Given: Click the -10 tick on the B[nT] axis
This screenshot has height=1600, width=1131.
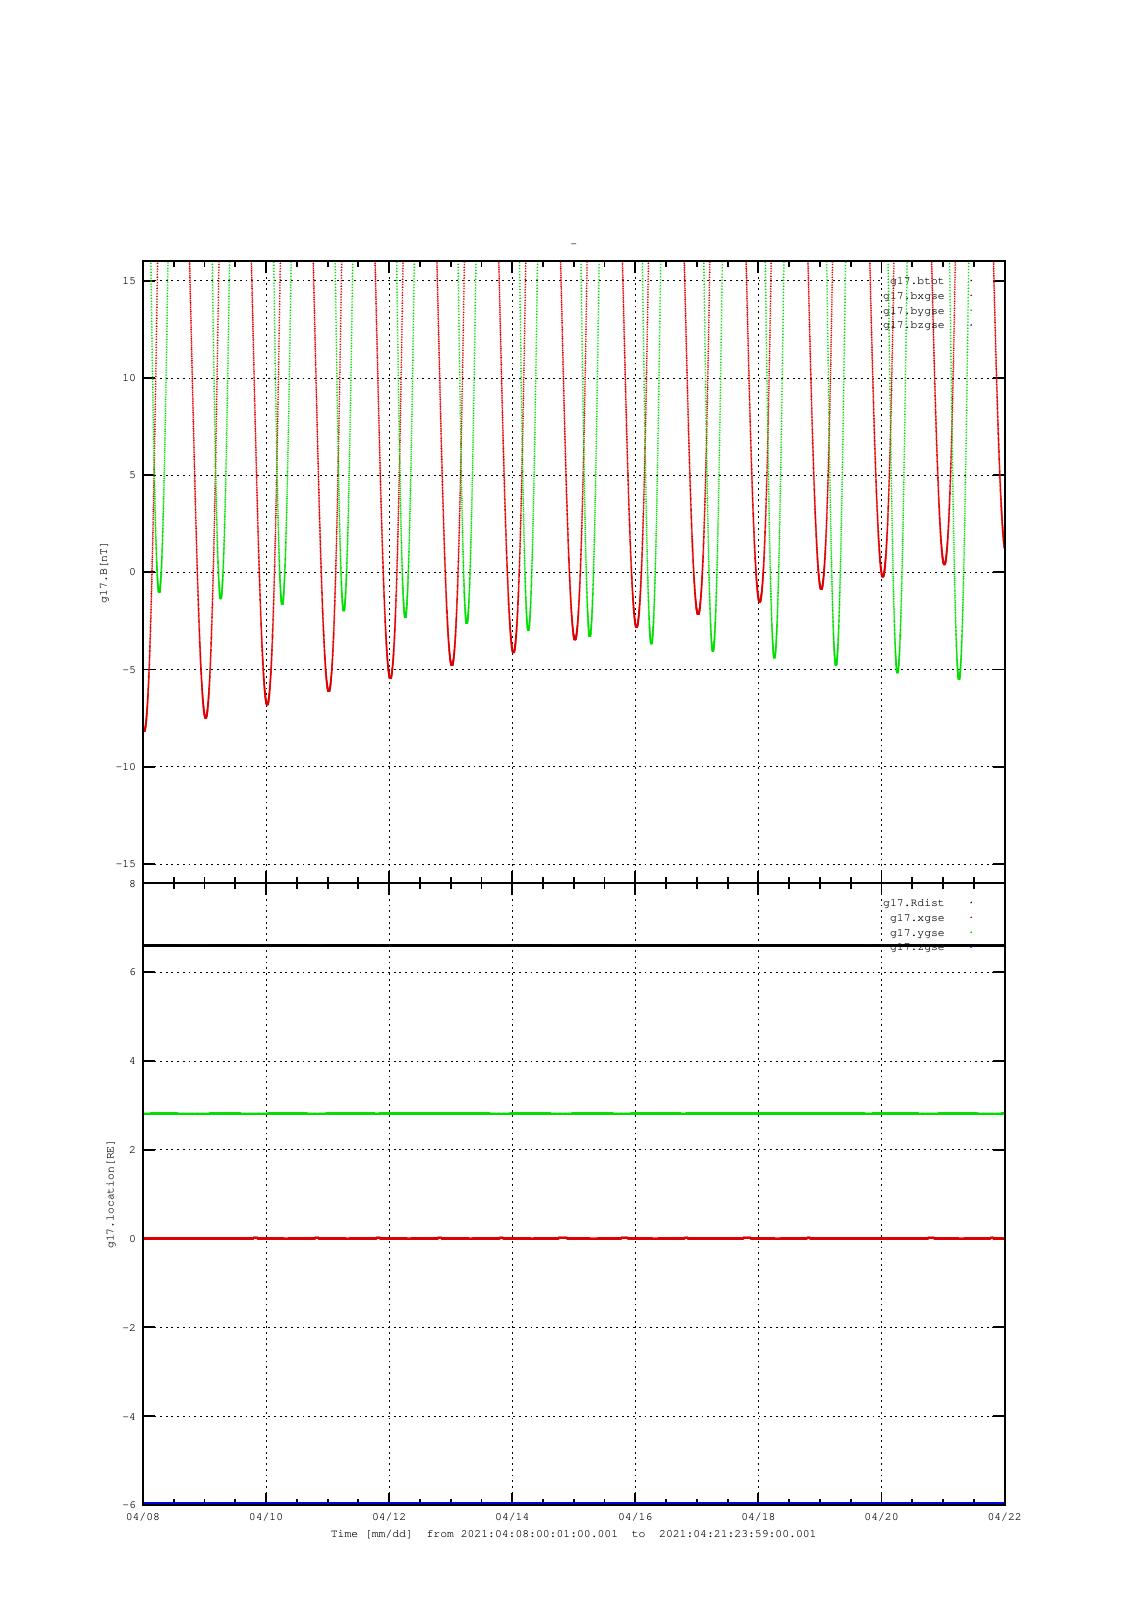Looking at the screenshot, I should 126,767.
